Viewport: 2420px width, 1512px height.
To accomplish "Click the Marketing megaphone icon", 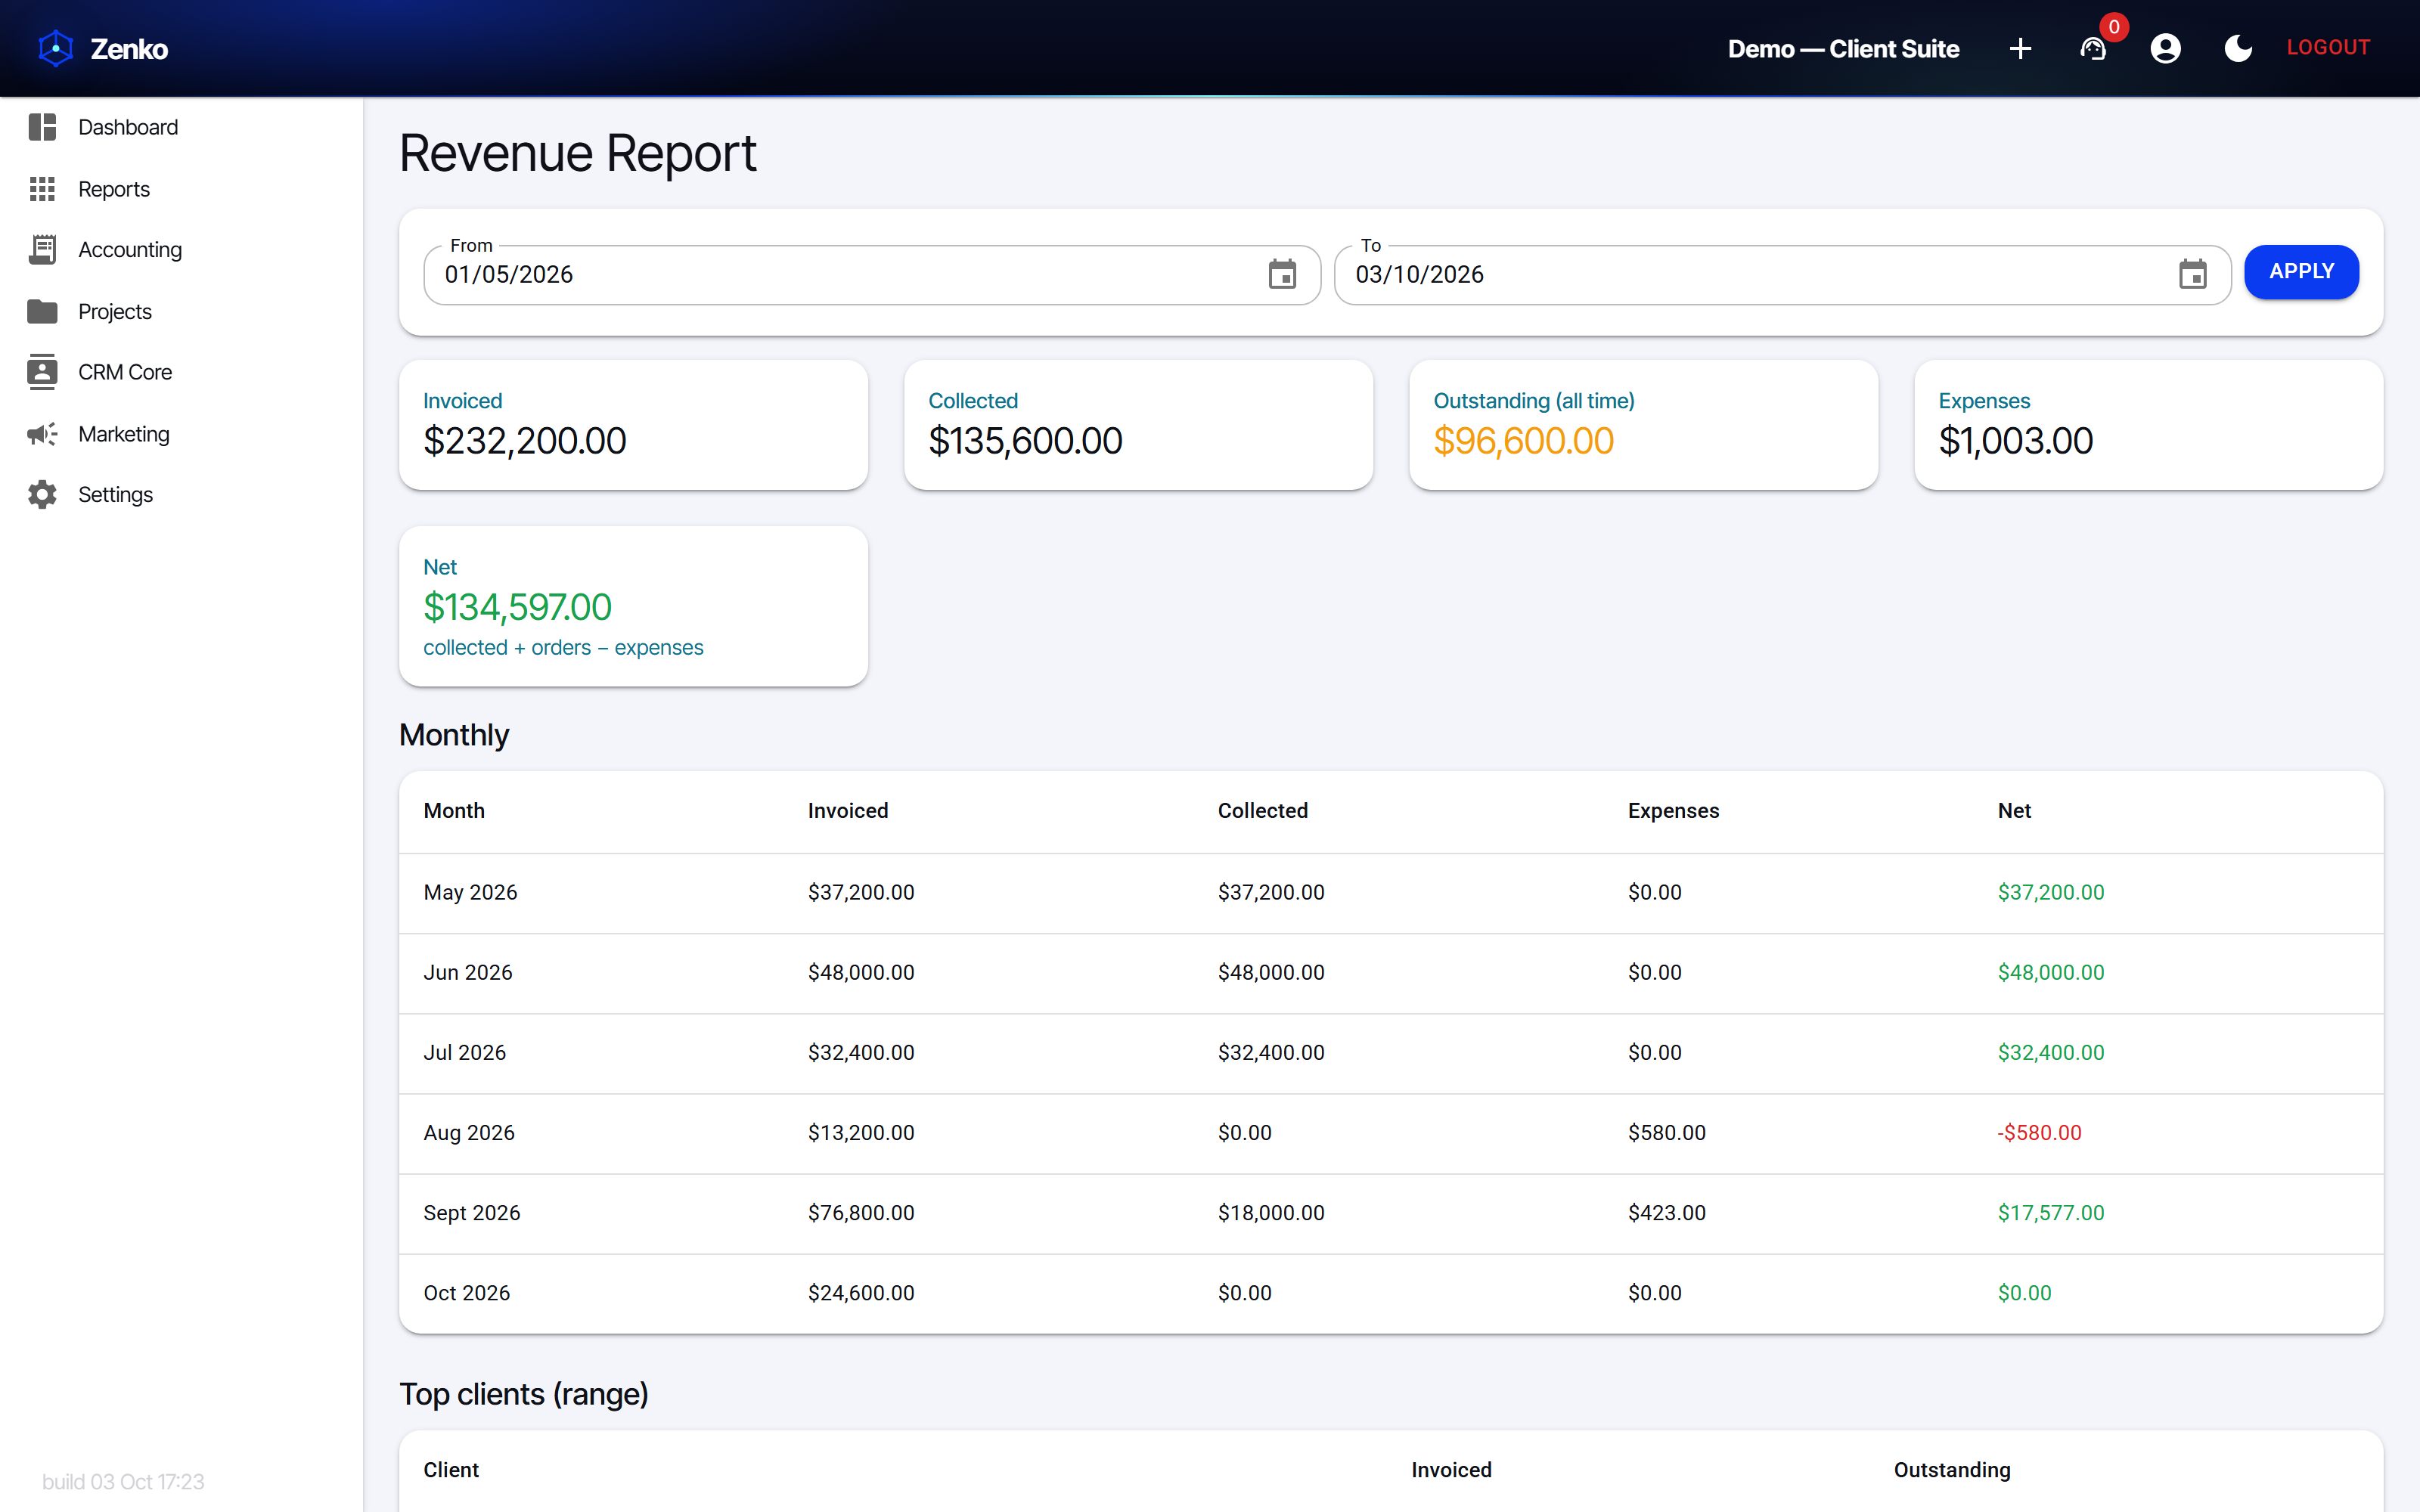I will point(42,434).
